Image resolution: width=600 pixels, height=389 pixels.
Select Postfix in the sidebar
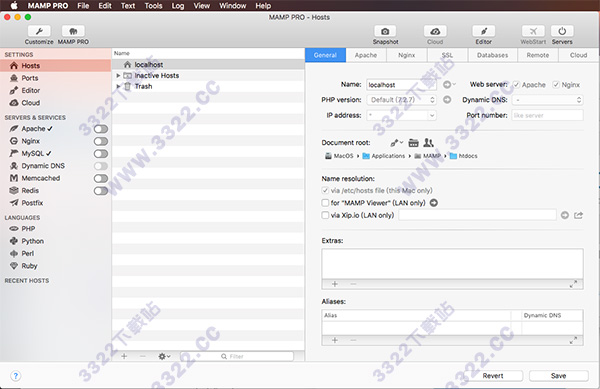[32, 203]
